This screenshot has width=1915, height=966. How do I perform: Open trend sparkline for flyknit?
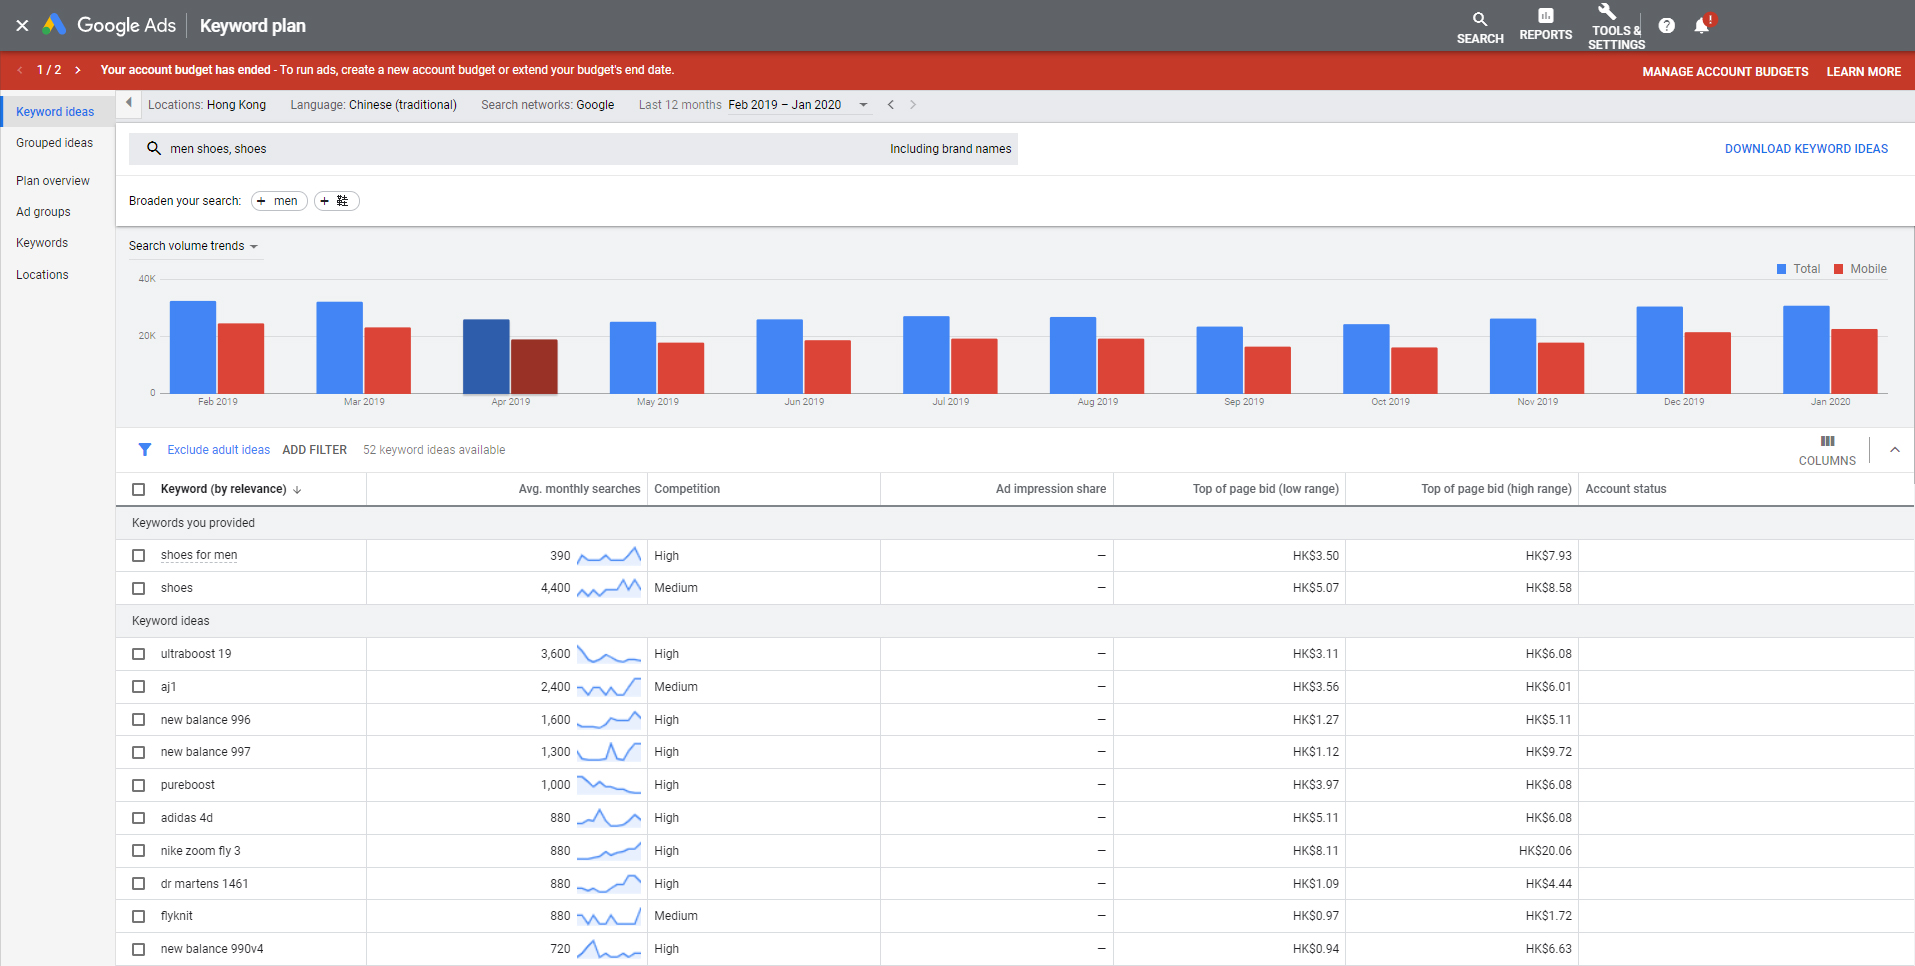pyautogui.click(x=609, y=916)
